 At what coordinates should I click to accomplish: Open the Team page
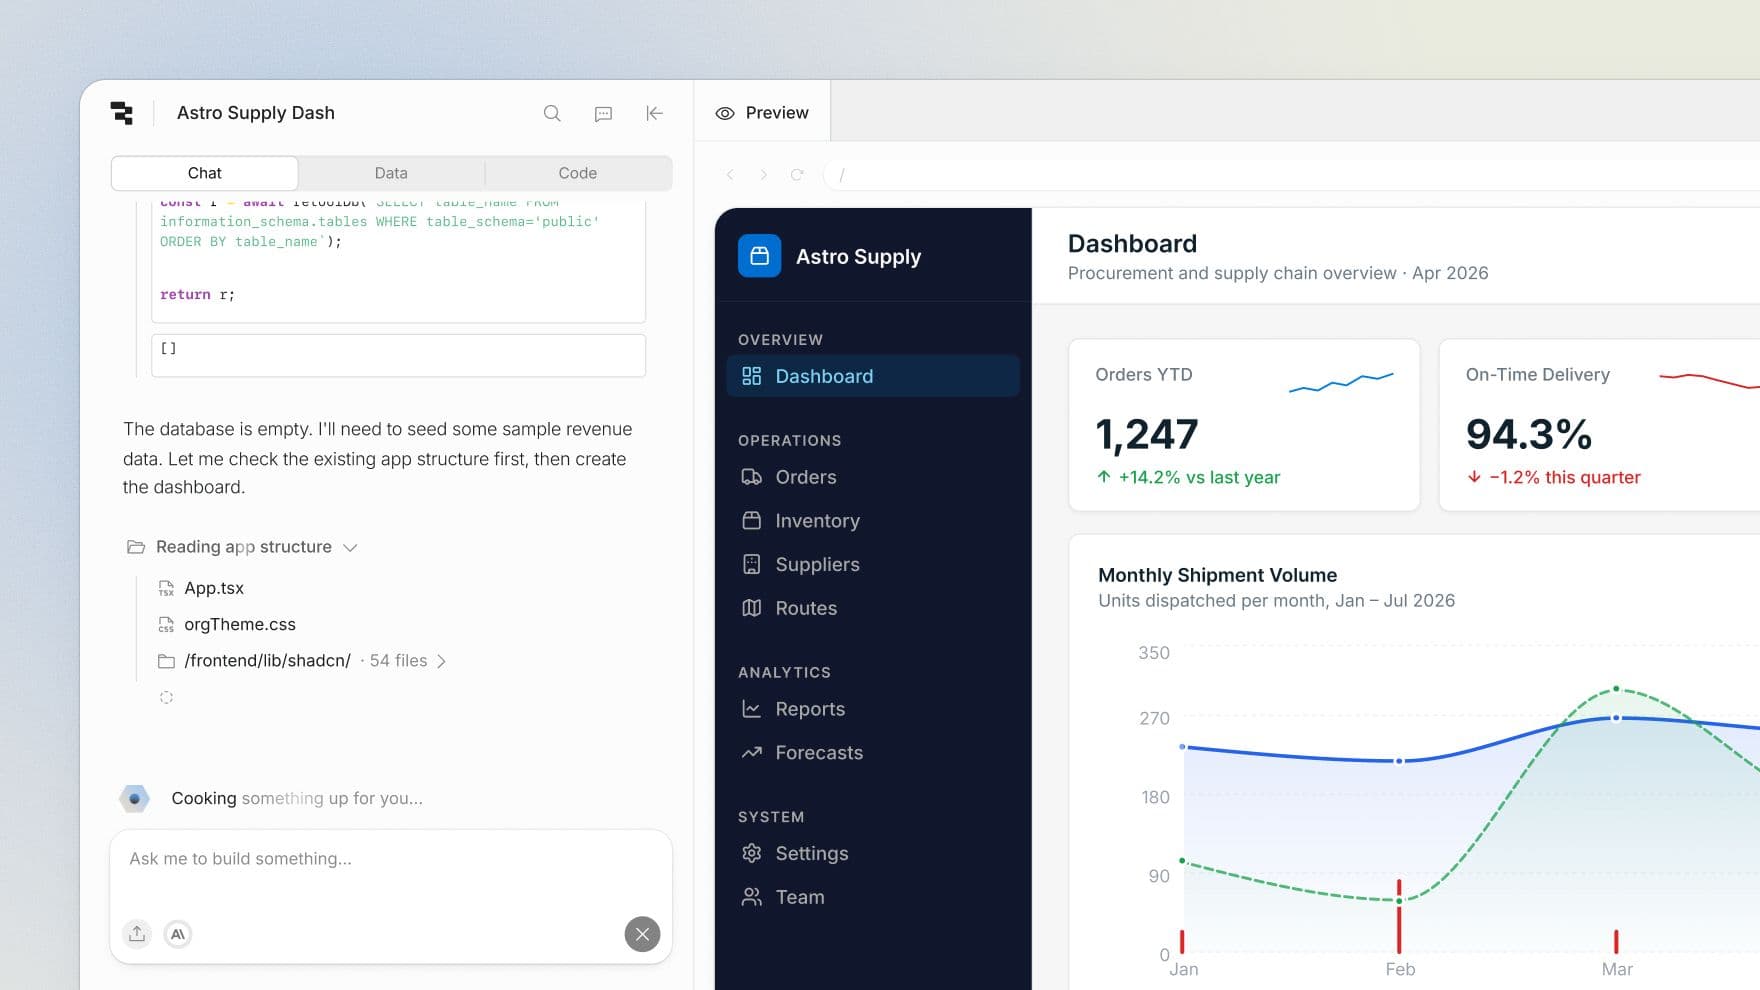[x=873, y=897]
